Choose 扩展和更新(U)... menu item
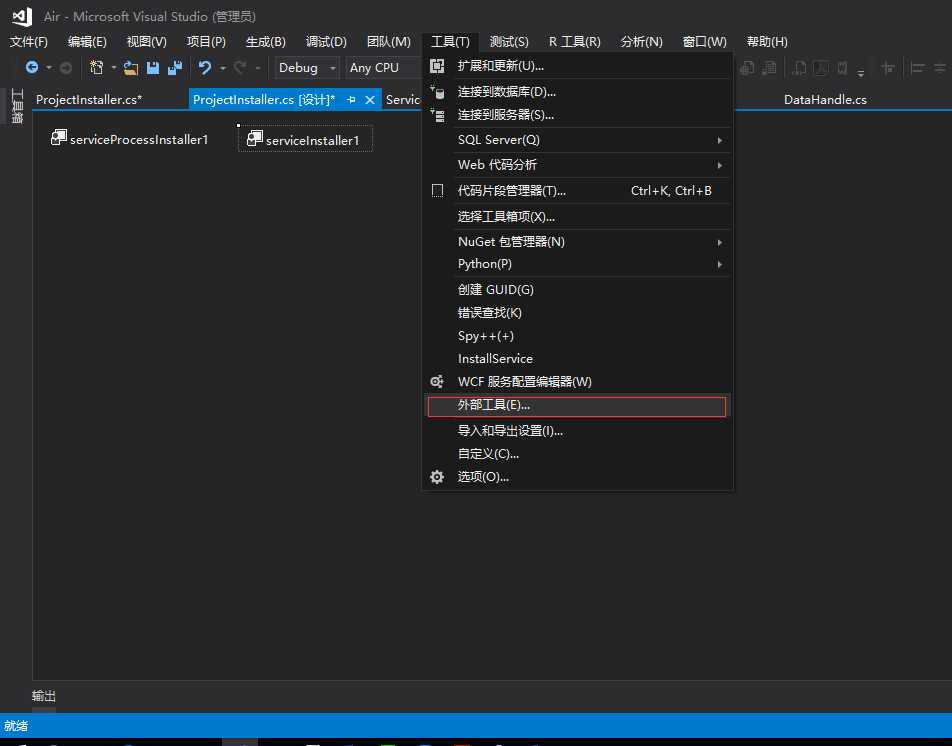The width and height of the screenshot is (952, 746). point(577,66)
